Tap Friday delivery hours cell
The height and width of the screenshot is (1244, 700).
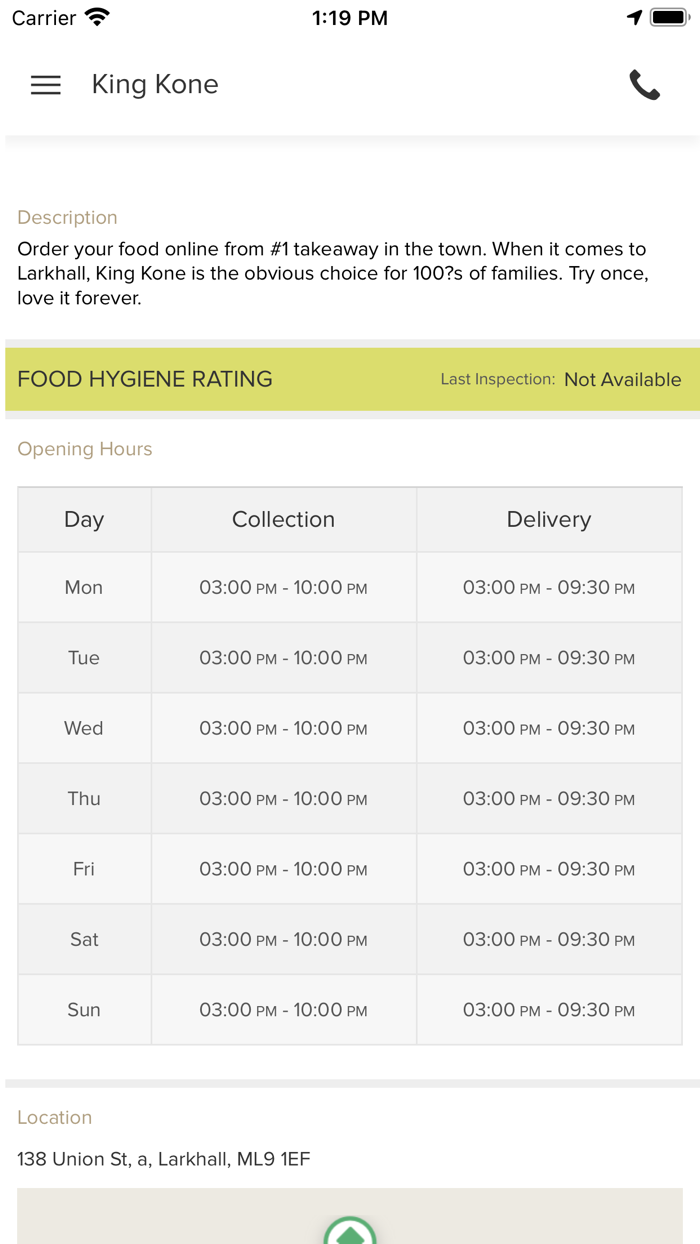tap(549, 869)
